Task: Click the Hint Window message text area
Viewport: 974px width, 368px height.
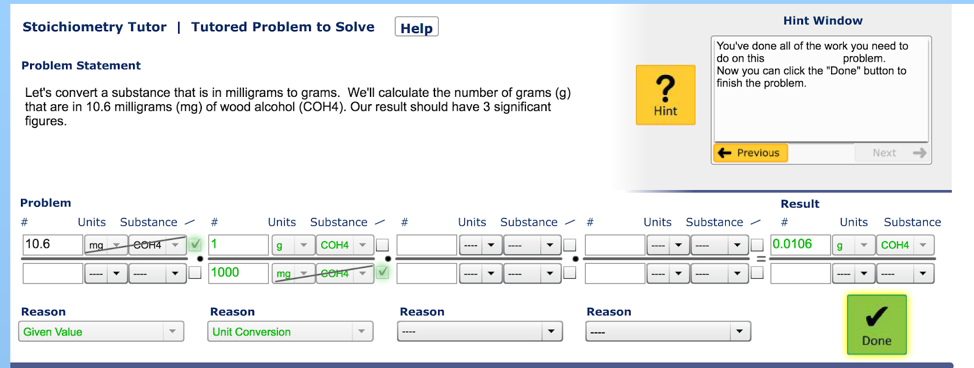Action: [821, 90]
